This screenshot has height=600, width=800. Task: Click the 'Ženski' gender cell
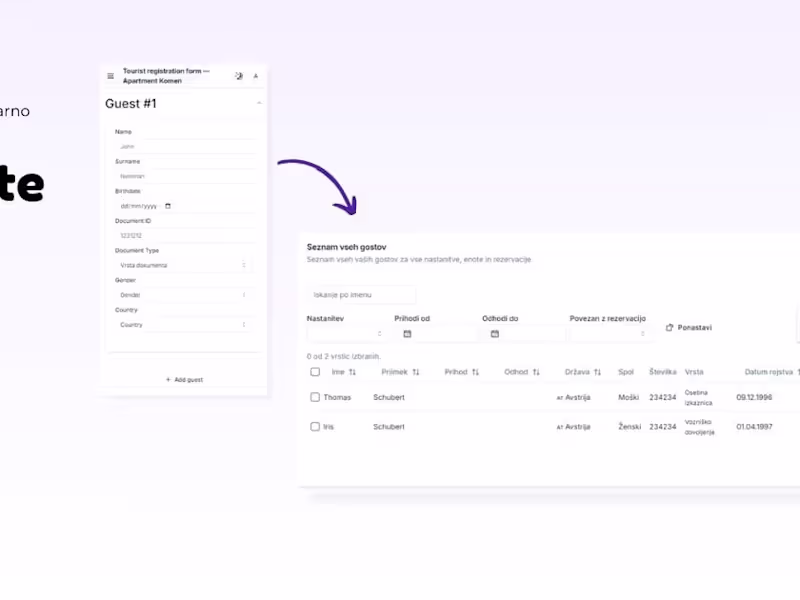pyautogui.click(x=630, y=427)
